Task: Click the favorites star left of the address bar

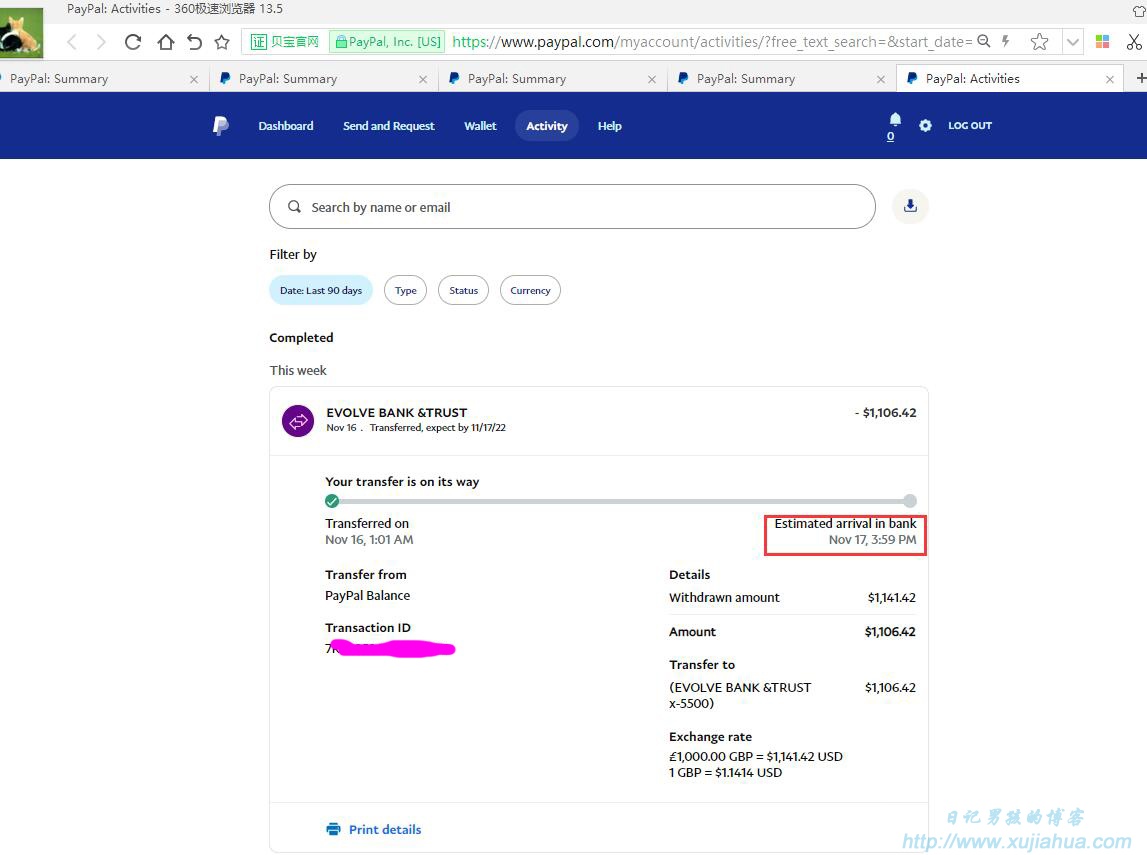Action: (x=222, y=42)
